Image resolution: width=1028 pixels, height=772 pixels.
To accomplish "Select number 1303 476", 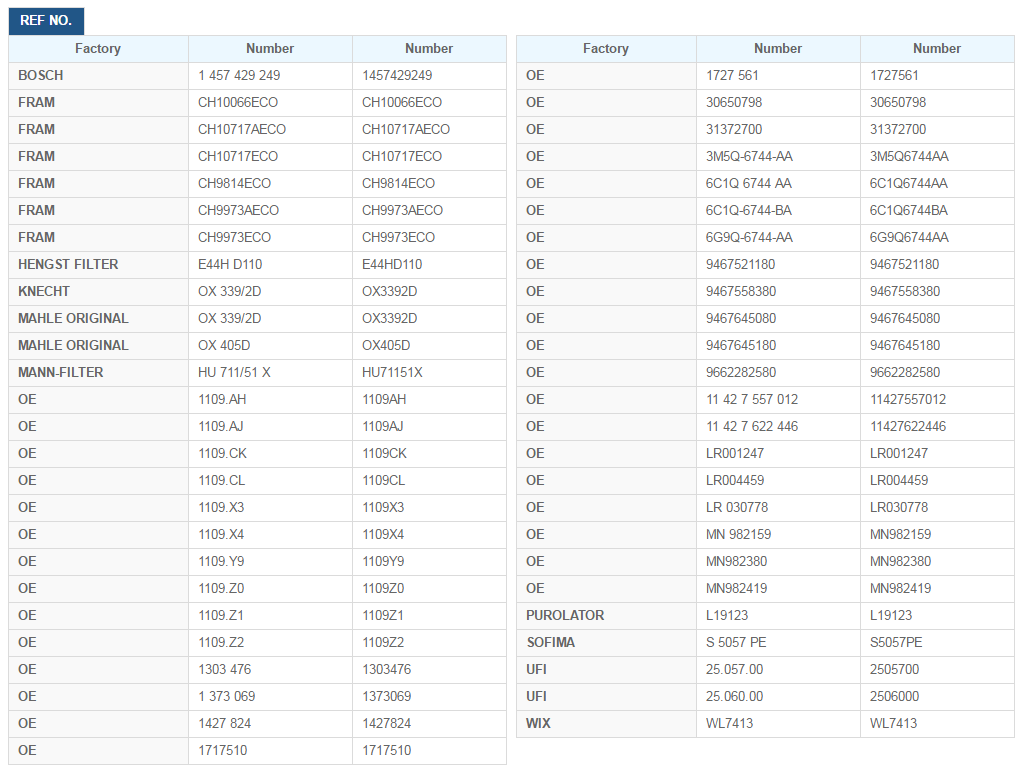I will pos(225,669).
